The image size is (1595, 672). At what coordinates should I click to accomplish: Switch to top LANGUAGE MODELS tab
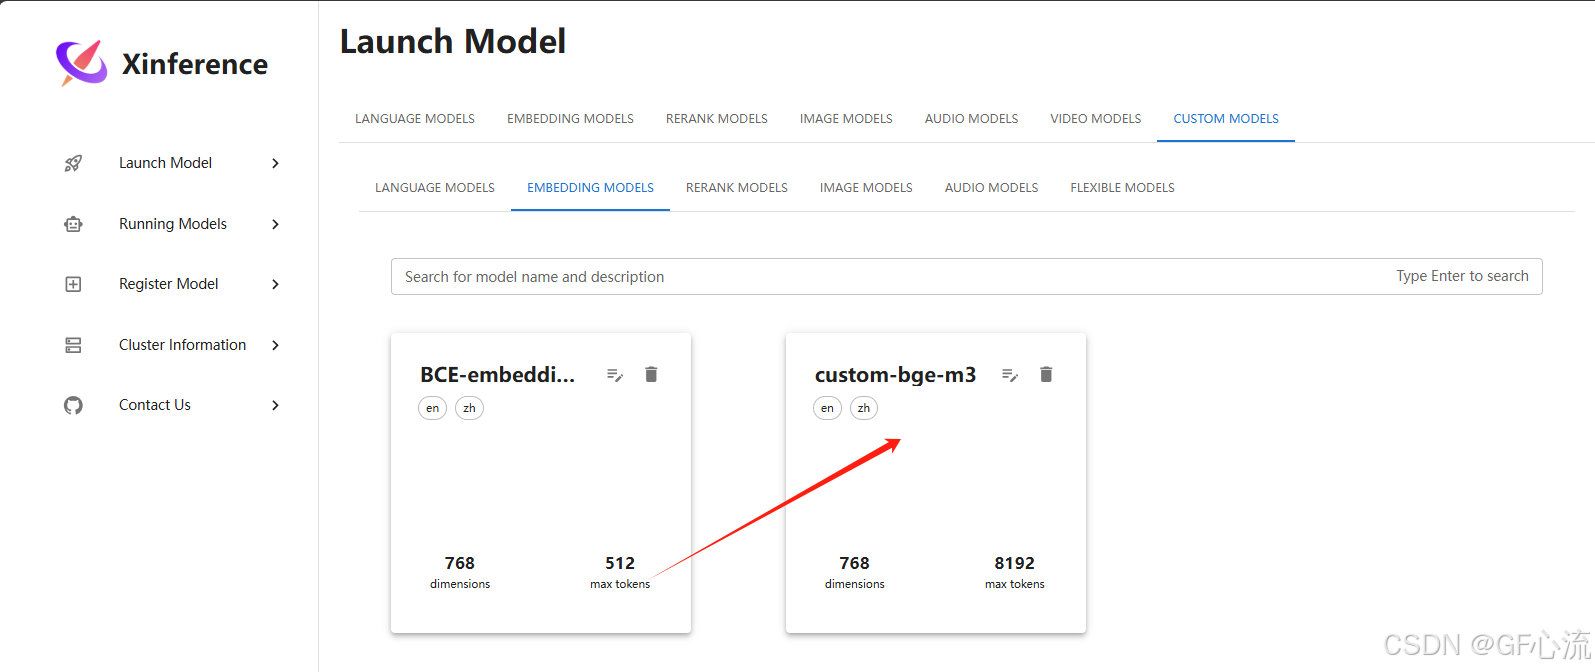click(415, 118)
